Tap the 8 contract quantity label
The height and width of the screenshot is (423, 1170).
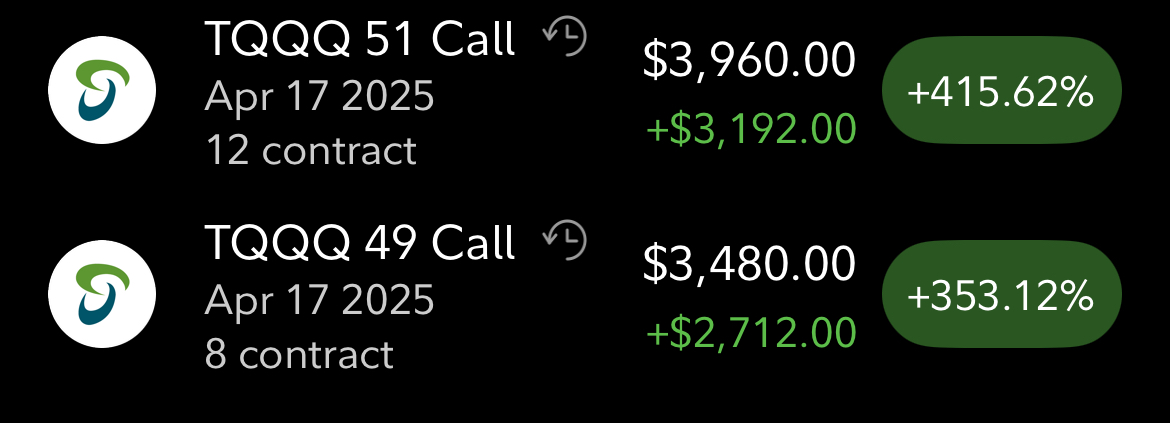click(x=299, y=354)
